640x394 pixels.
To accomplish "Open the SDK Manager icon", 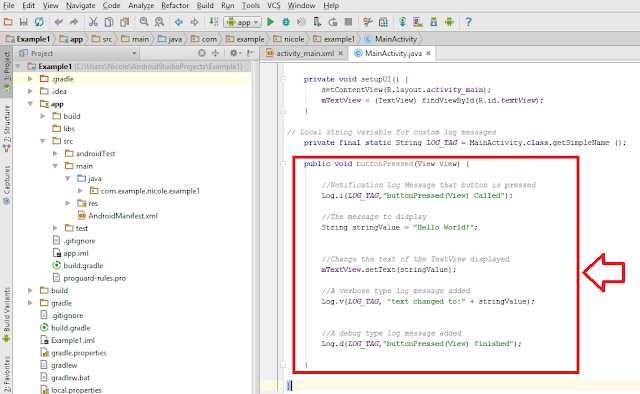I will pos(433,22).
